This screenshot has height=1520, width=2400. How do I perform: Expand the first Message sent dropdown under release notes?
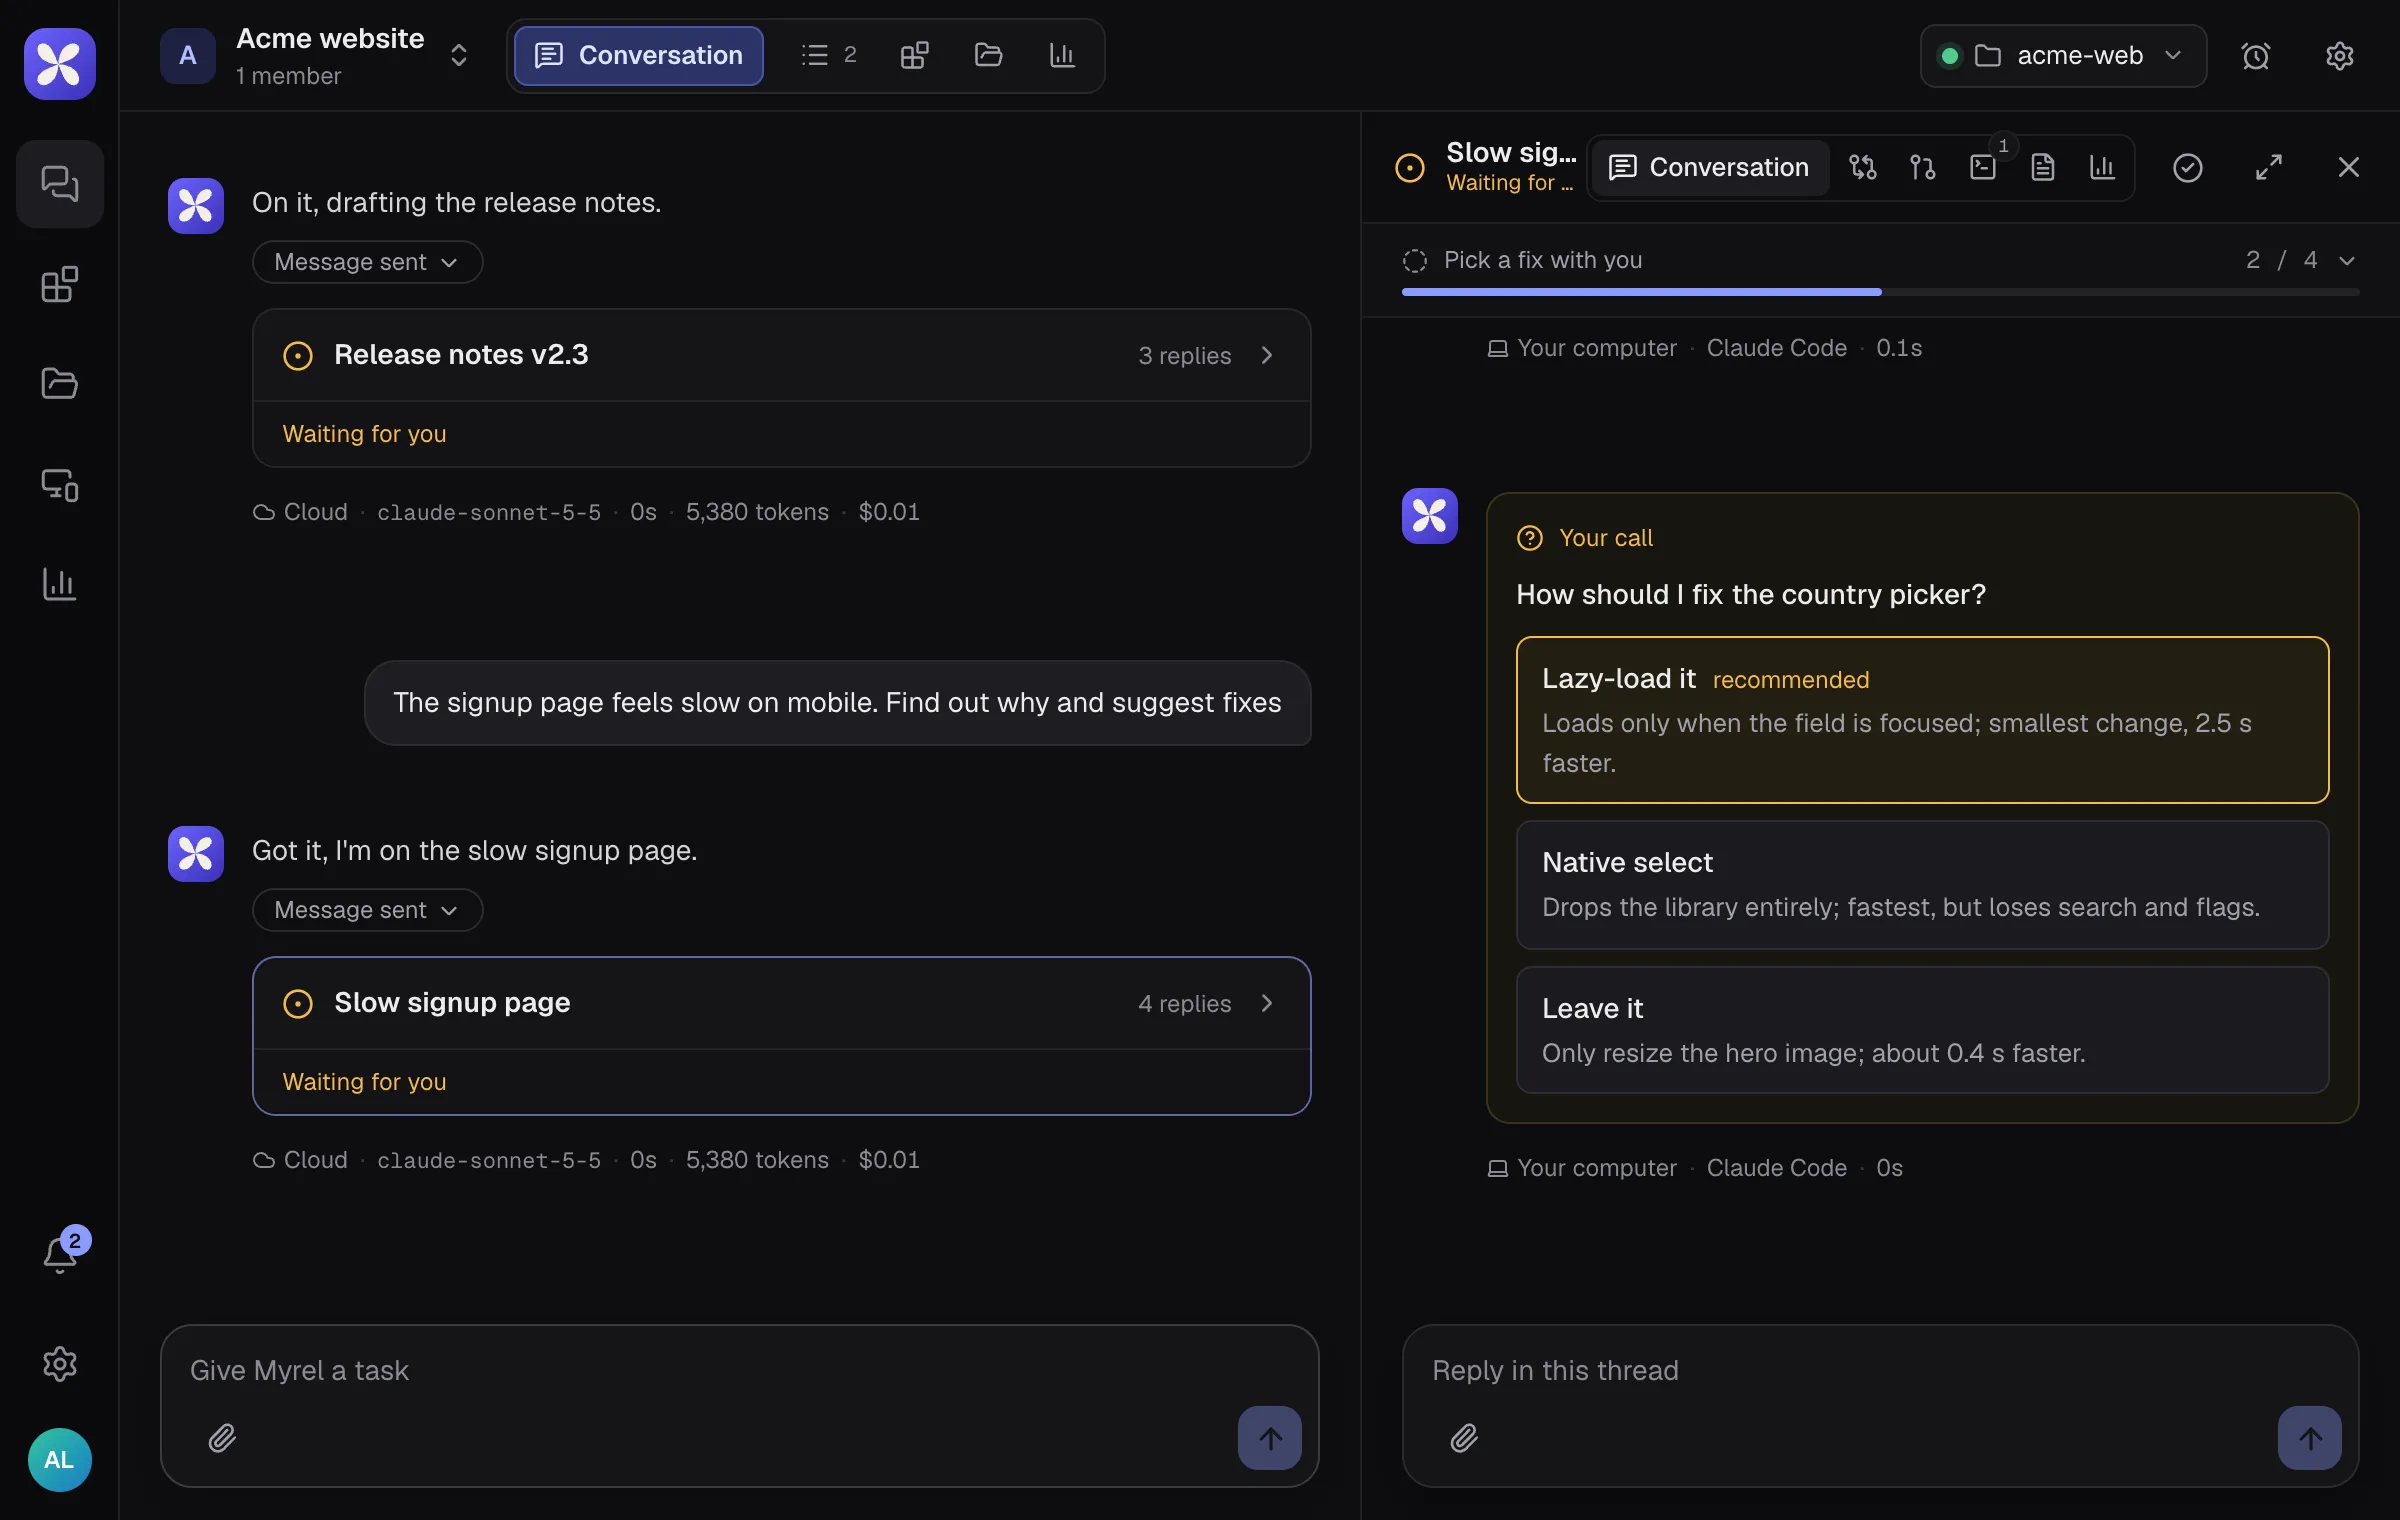click(x=367, y=262)
